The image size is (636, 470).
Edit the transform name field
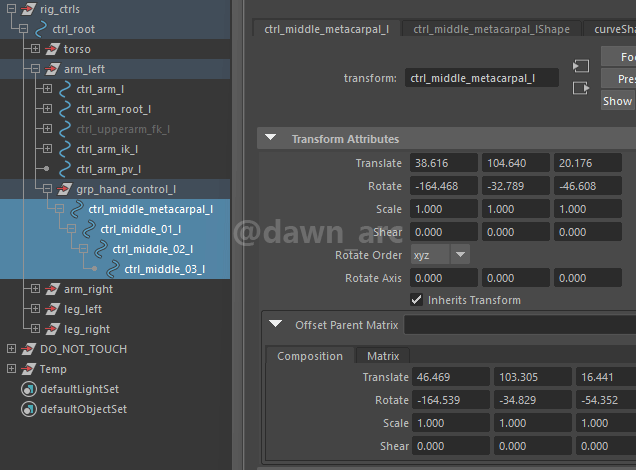[x=481, y=78]
